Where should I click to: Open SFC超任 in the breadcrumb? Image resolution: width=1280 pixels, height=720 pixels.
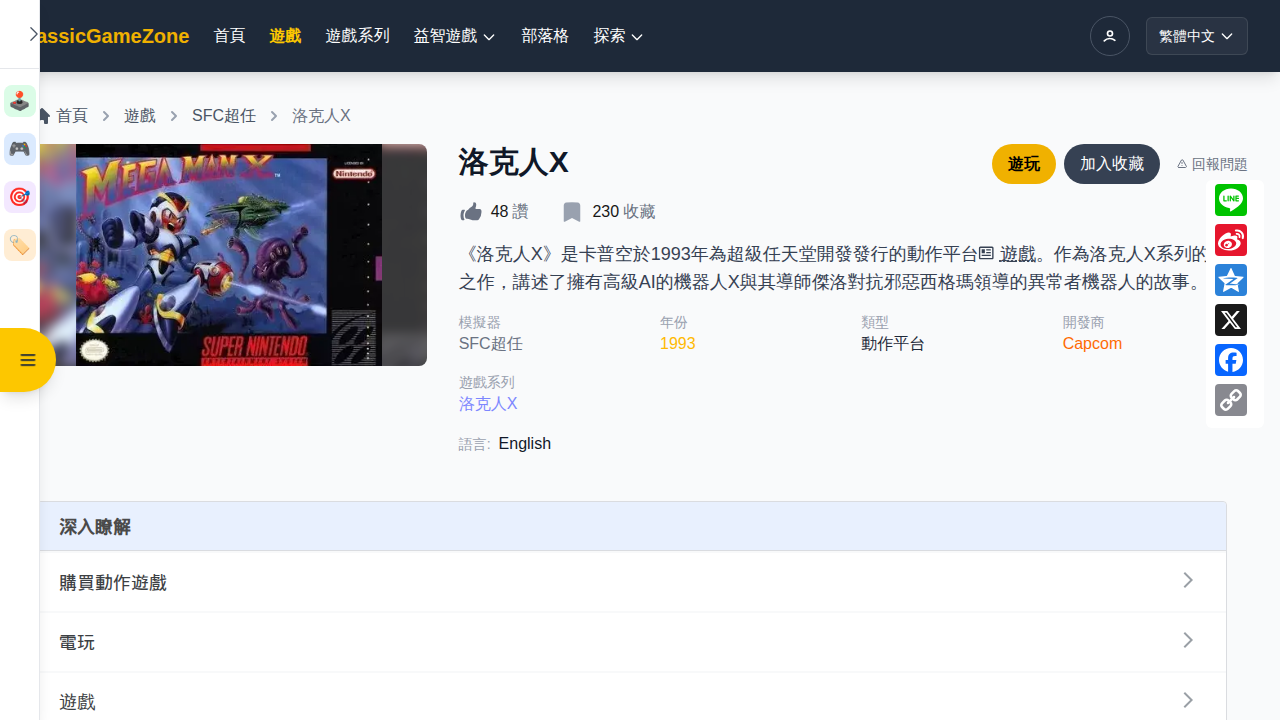[224, 116]
